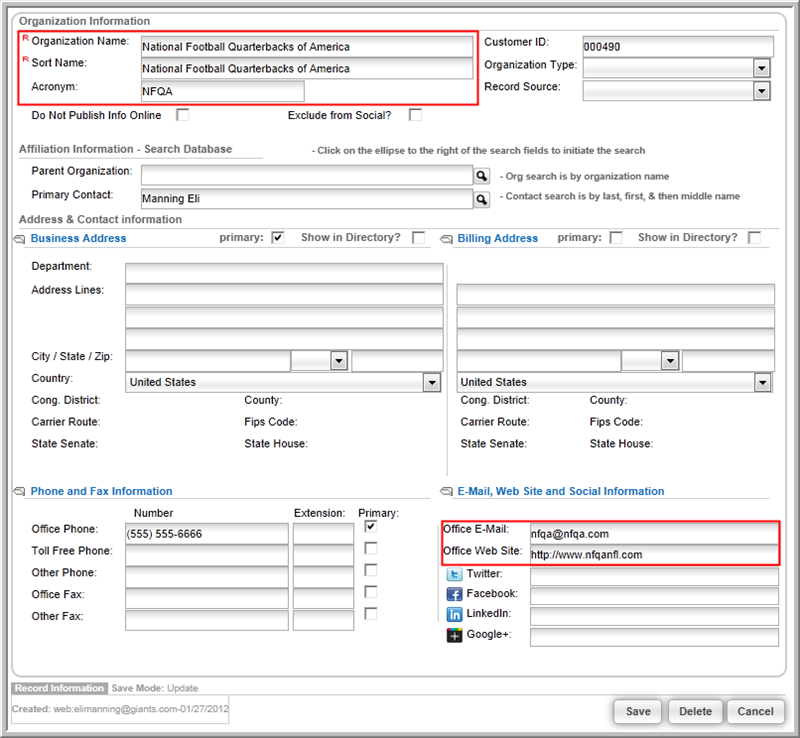Open Billing Address state dropdown
The height and width of the screenshot is (738, 800).
(x=670, y=361)
